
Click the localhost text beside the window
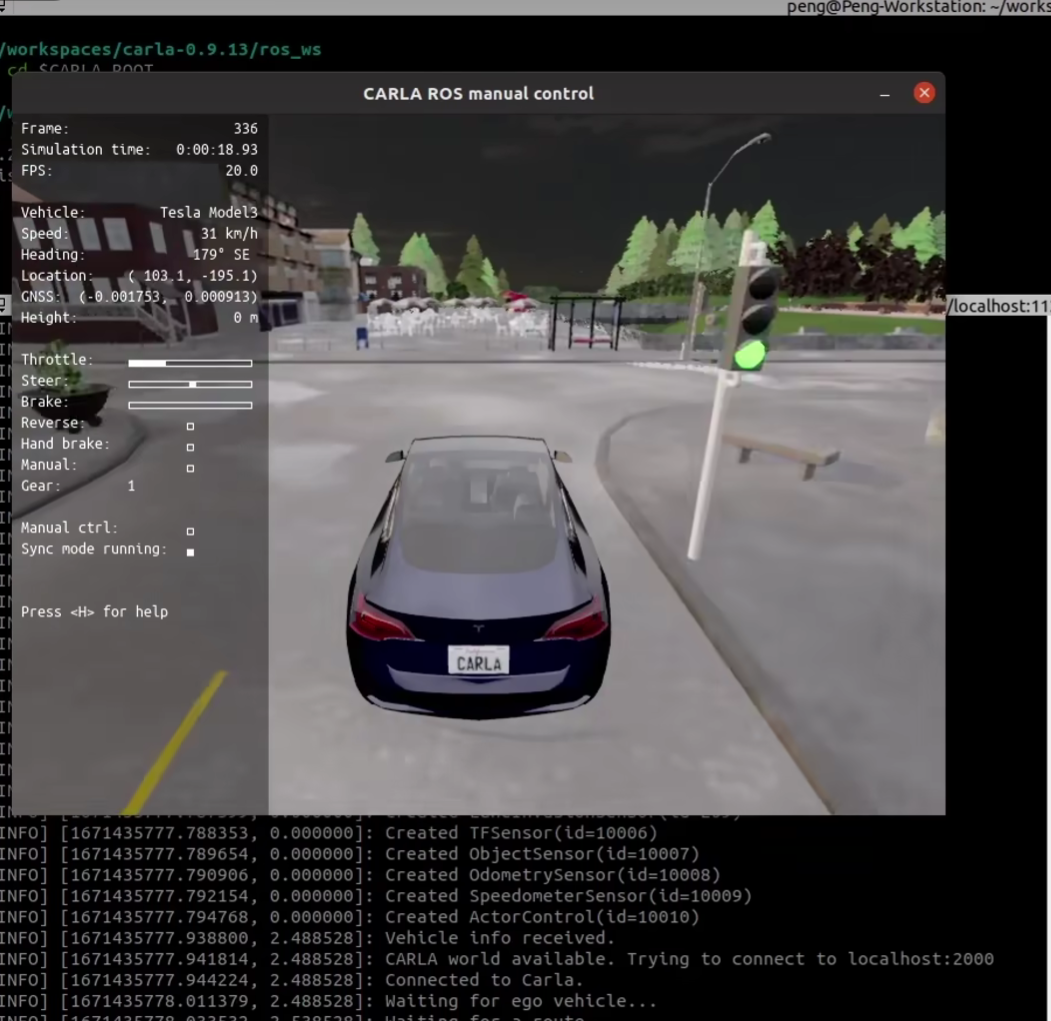tap(999, 306)
